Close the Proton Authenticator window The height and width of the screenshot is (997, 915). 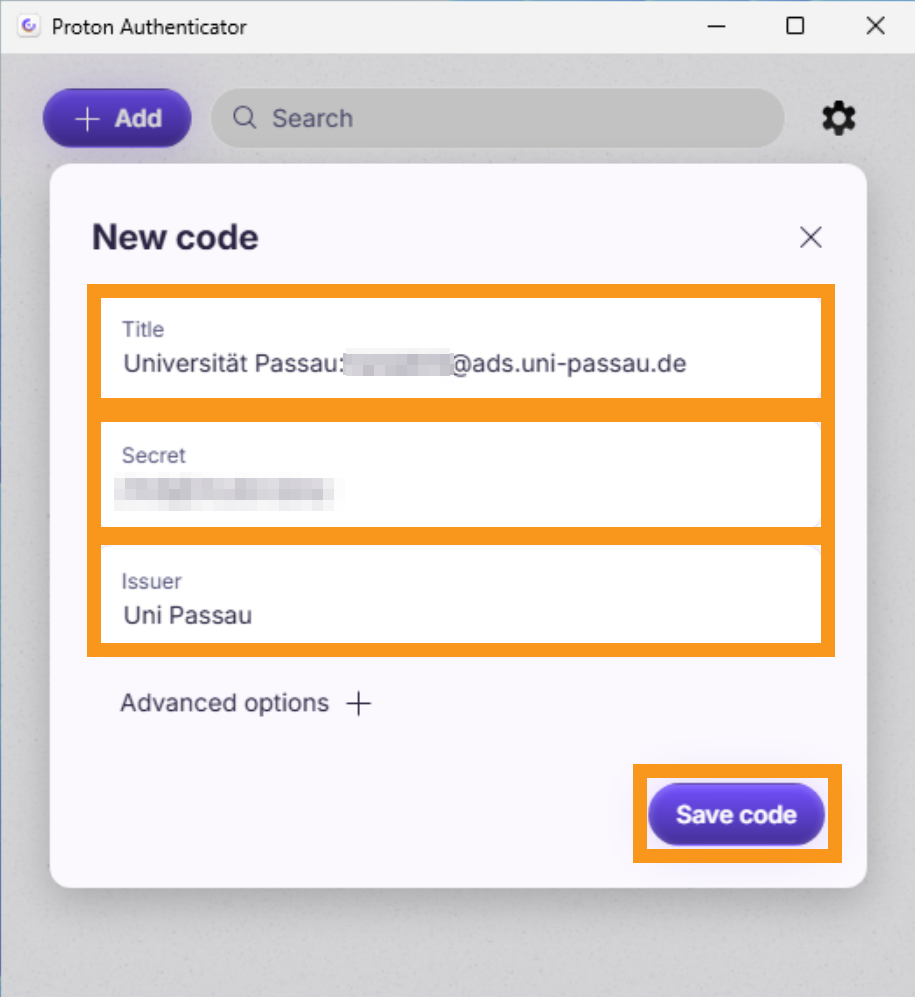(x=875, y=27)
